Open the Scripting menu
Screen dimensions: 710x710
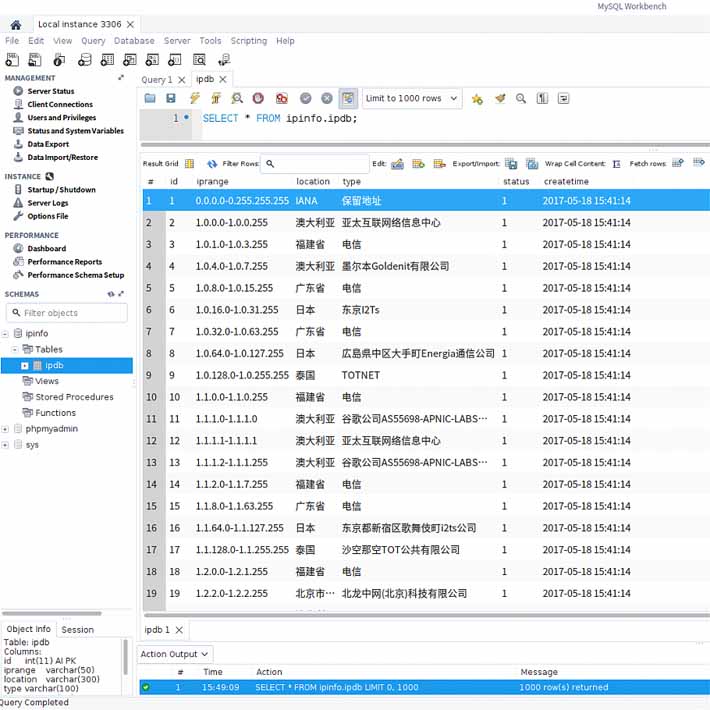point(249,41)
